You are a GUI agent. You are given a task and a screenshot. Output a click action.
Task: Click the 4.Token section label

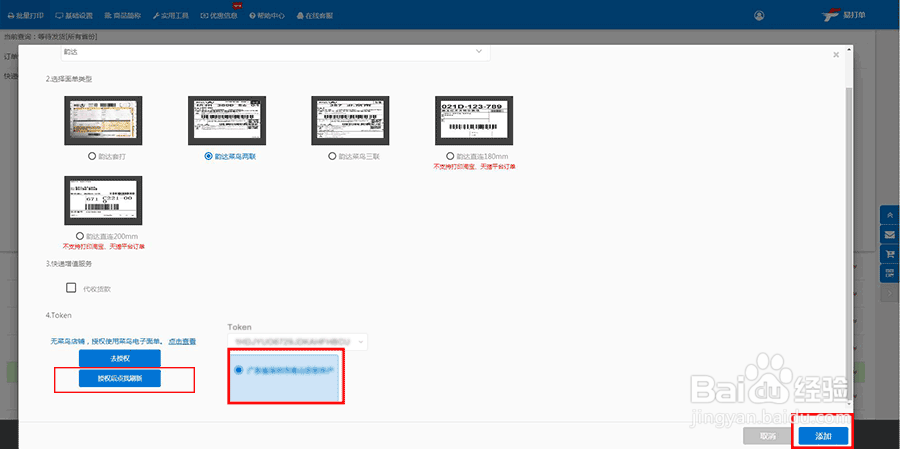click(x=58, y=315)
